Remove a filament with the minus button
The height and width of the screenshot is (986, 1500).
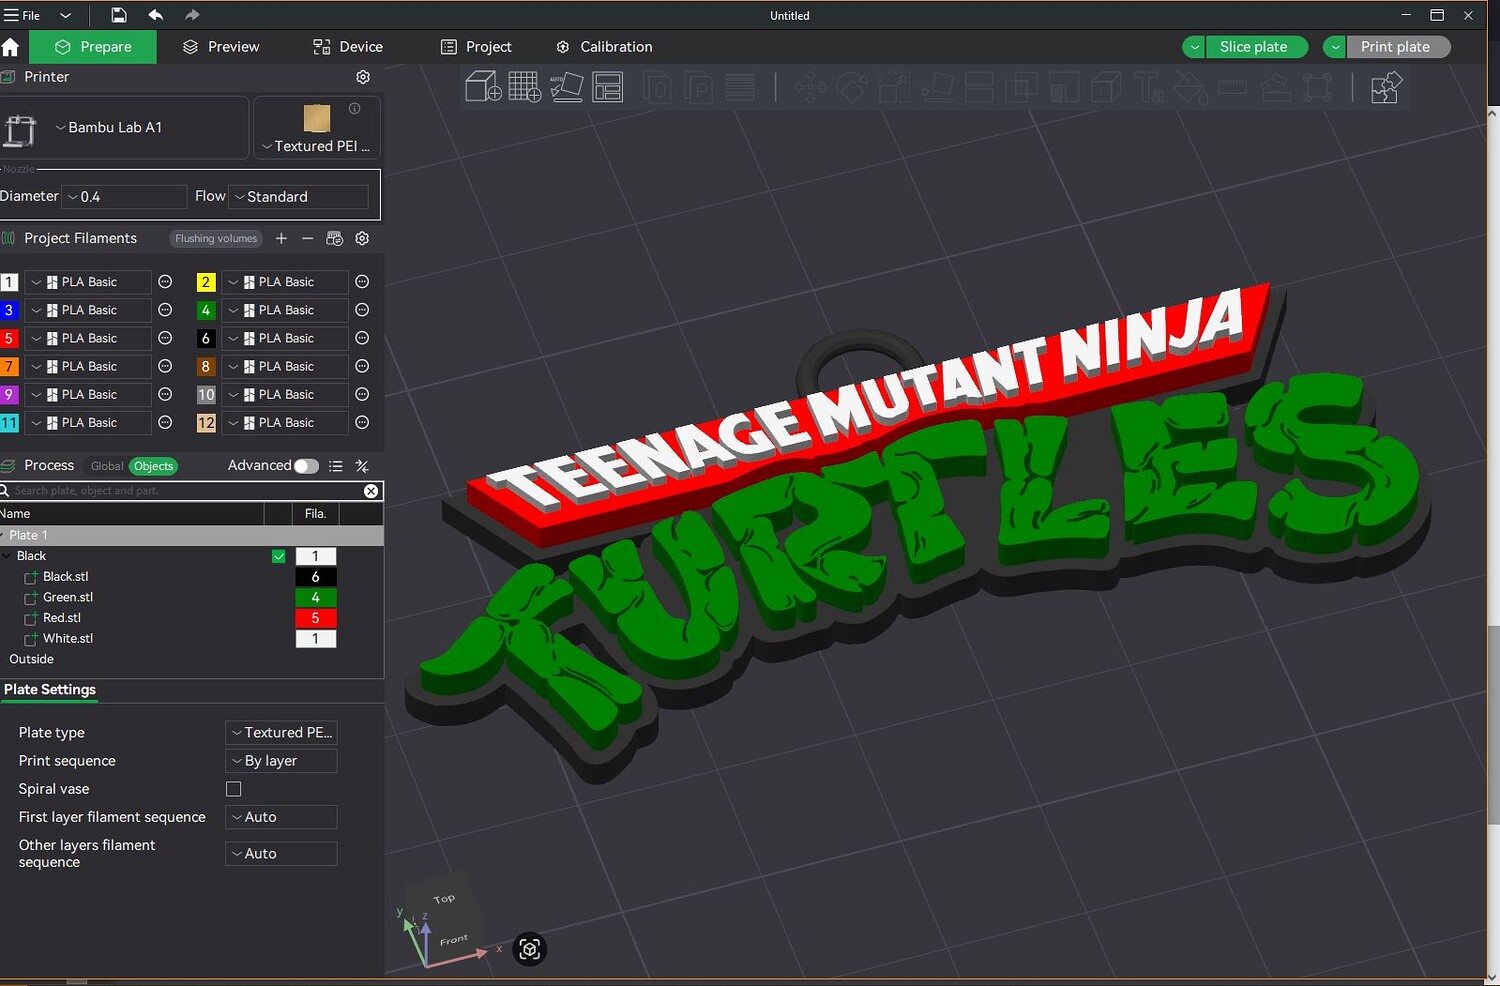coord(308,238)
